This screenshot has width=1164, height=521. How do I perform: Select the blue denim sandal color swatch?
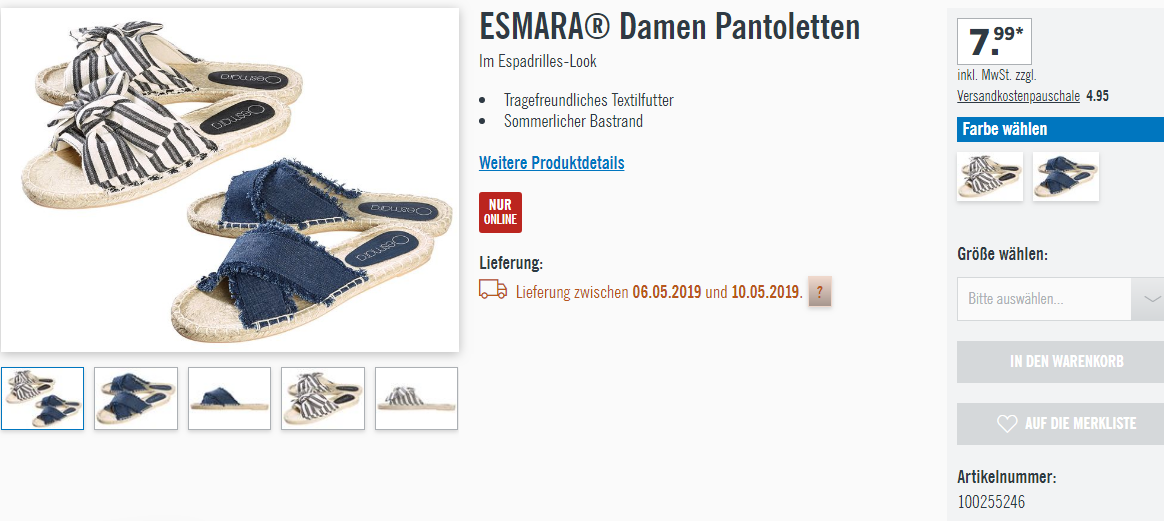coord(1066,177)
